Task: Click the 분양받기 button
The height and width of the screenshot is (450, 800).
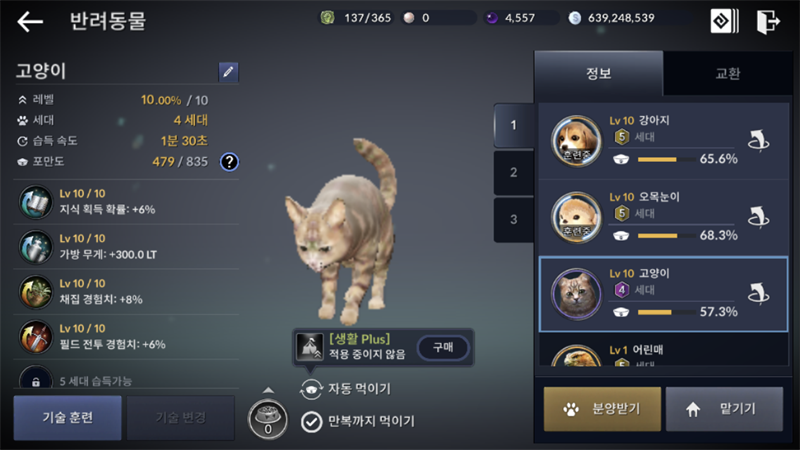Action: (602, 409)
